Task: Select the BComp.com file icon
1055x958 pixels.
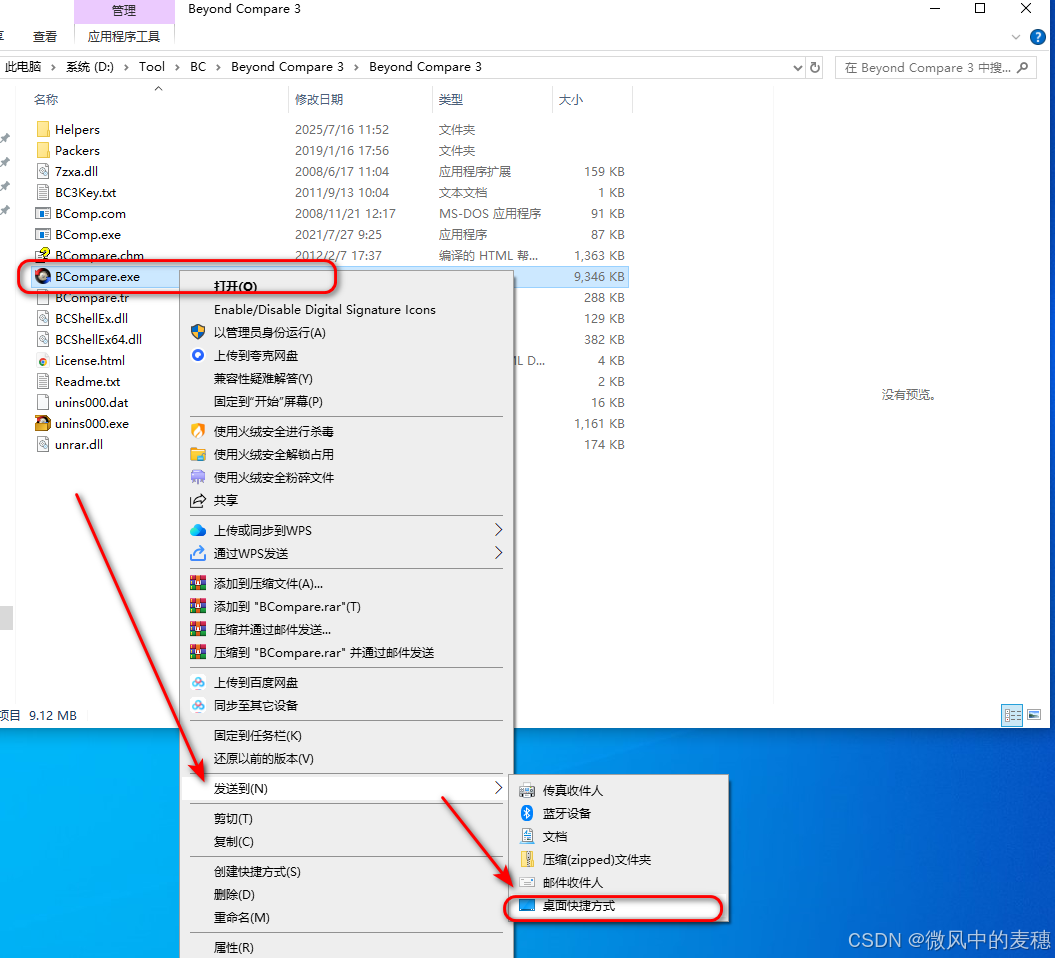Action: pyautogui.click(x=43, y=213)
